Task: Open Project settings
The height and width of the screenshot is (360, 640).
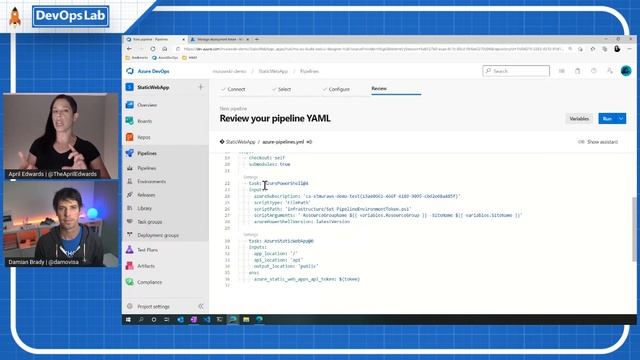Action: (153, 306)
